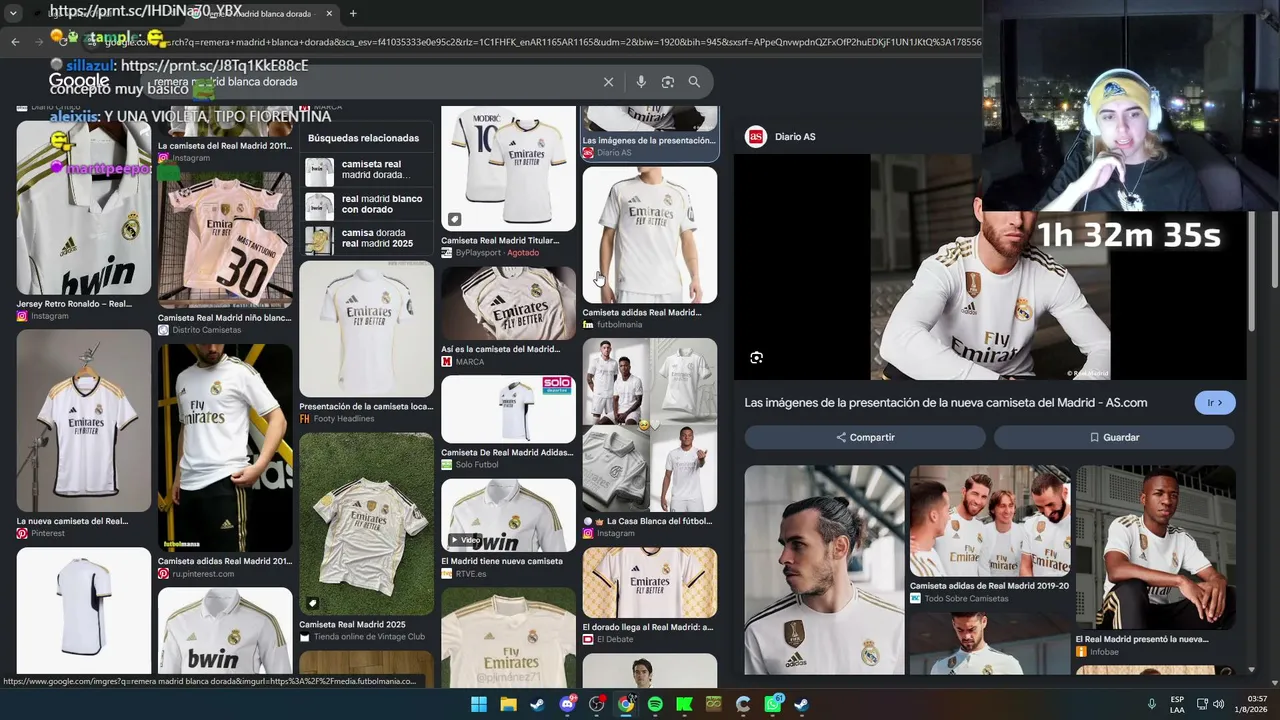Click the Guardar save button
The height and width of the screenshot is (720, 1280).
(x=1114, y=437)
